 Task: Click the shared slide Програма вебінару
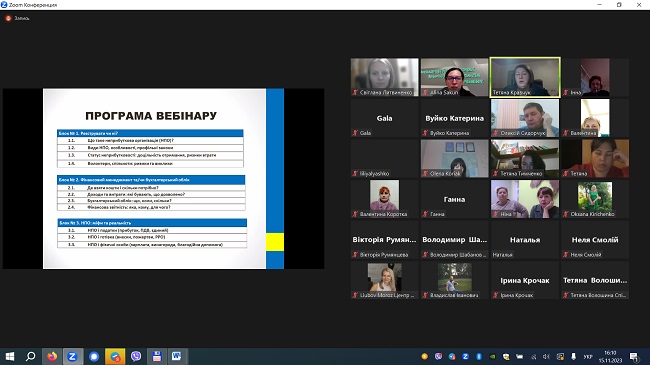pos(163,178)
